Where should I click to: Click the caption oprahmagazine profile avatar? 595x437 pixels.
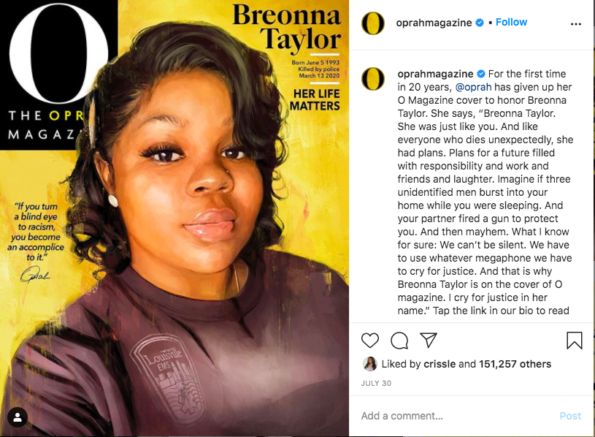373,79
